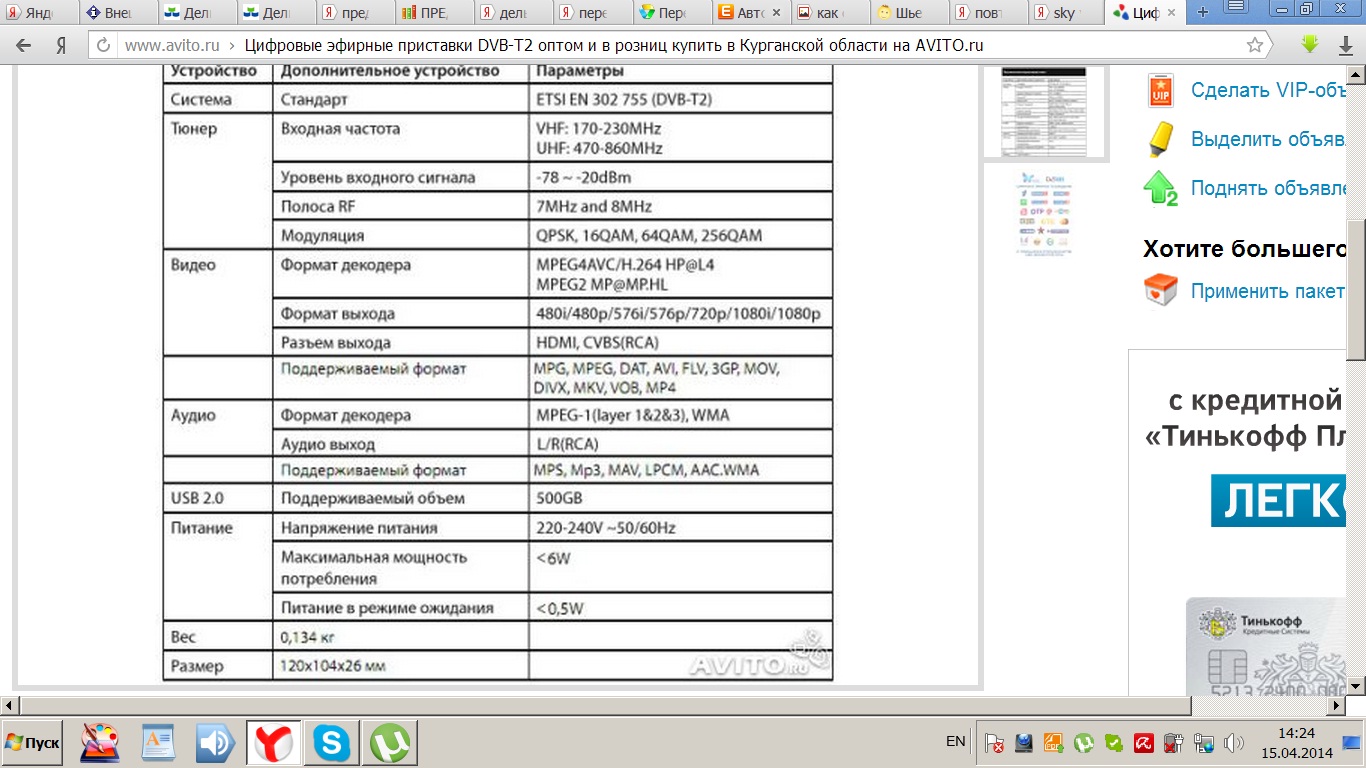This screenshot has width=1366, height=768.
Task: Open Skype from the taskbar
Action: pos(331,743)
